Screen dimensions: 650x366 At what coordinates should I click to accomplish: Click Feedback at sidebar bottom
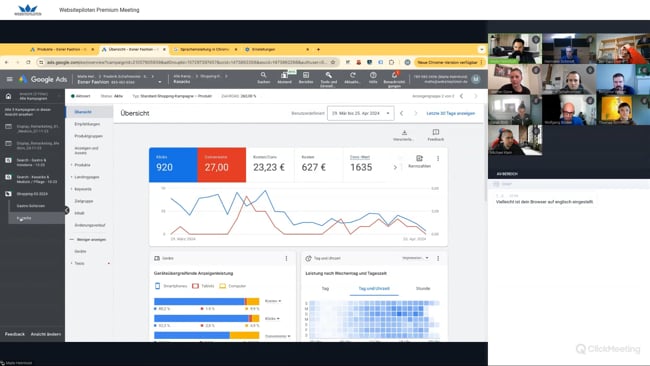[15, 334]
